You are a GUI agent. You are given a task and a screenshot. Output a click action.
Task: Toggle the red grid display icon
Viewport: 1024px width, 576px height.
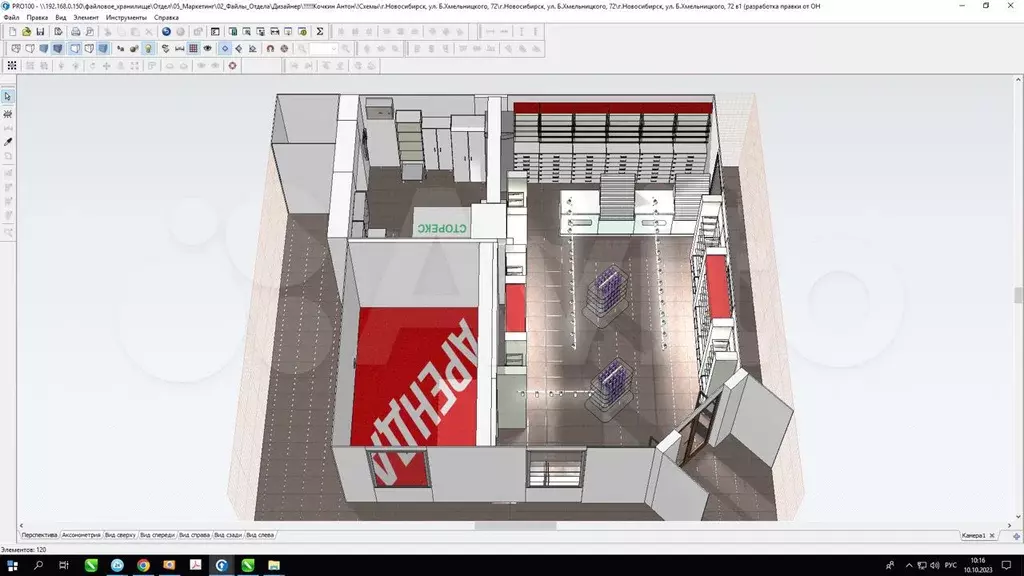coord(193,48)
